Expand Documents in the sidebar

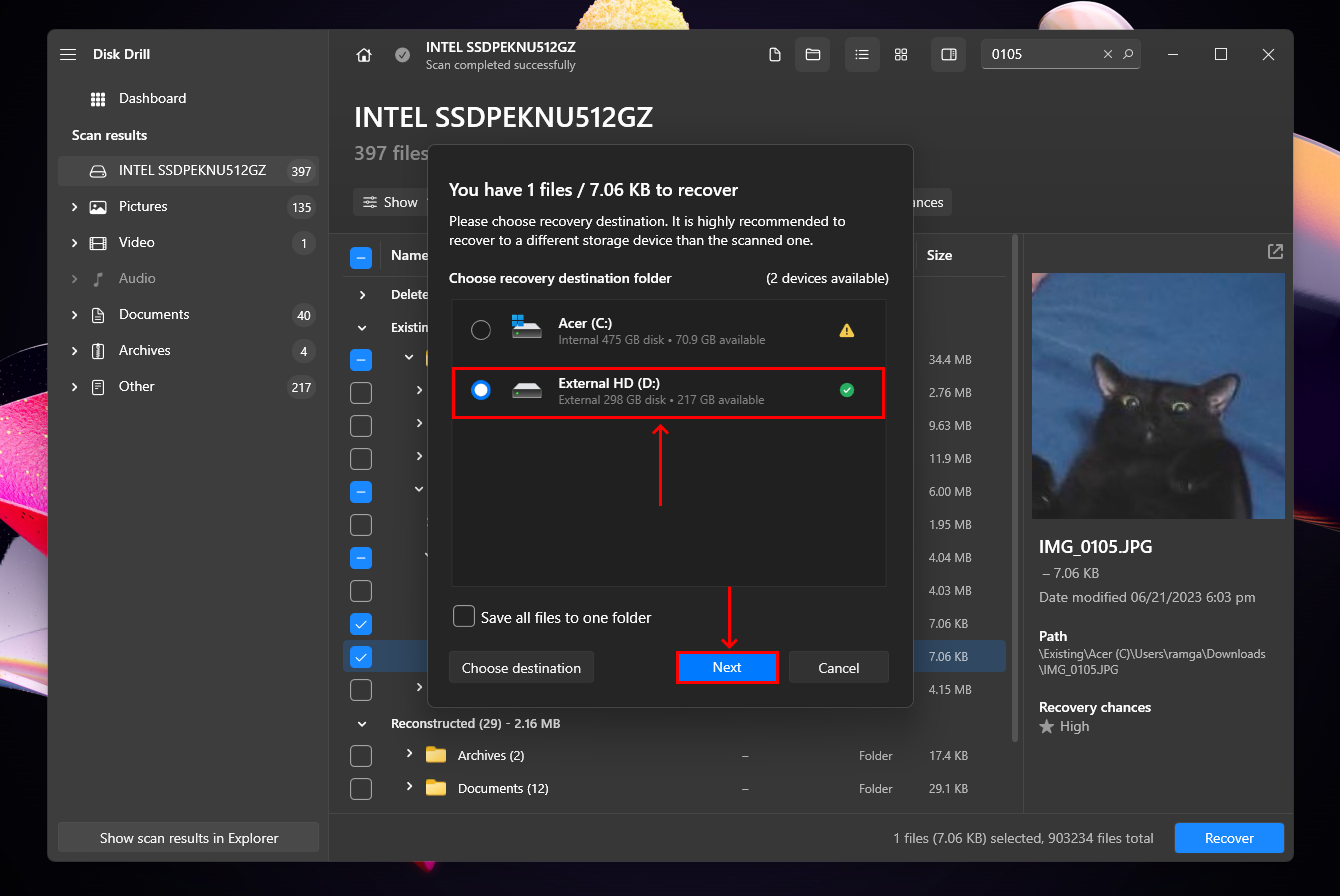74,315
